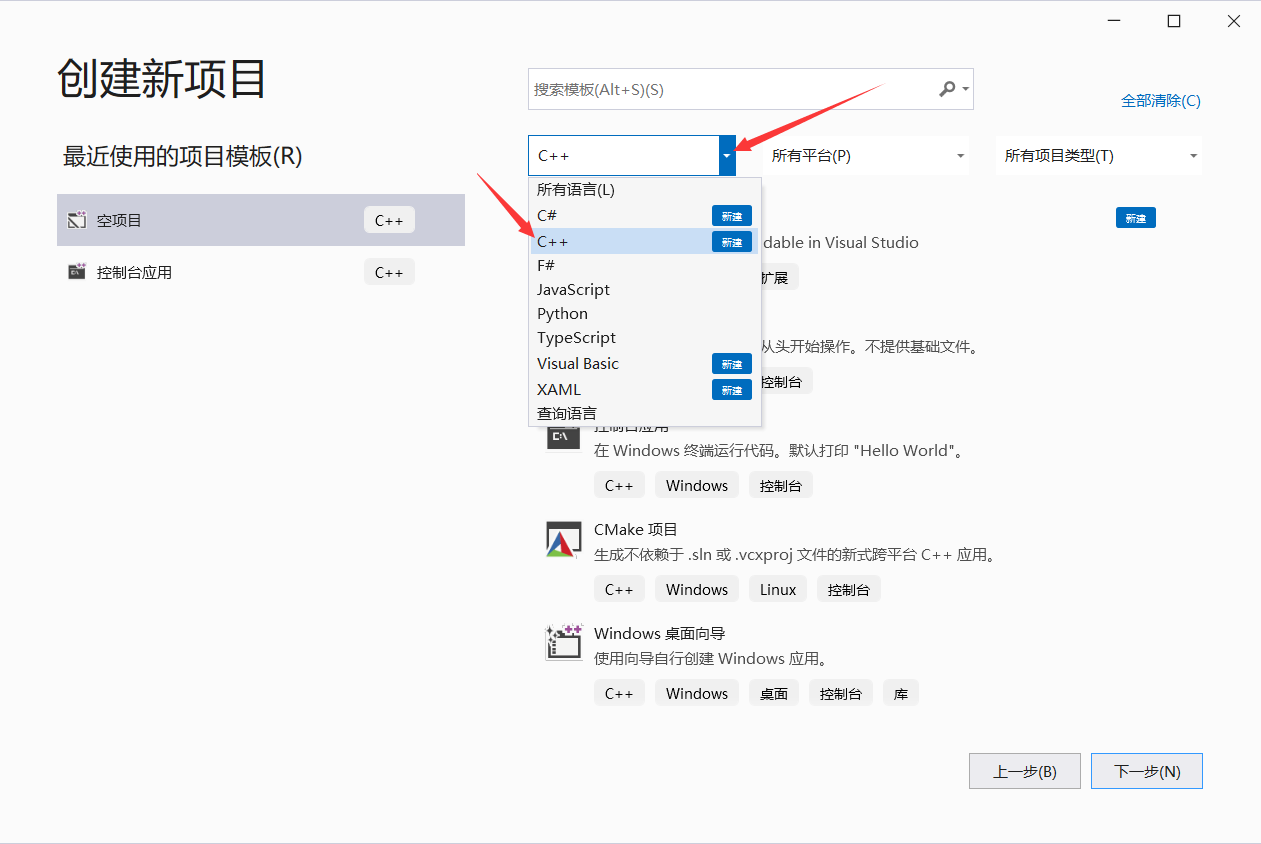Select XAML from the language list
Viewport: 1261px width, 844px height.
[x=645, y=389]
